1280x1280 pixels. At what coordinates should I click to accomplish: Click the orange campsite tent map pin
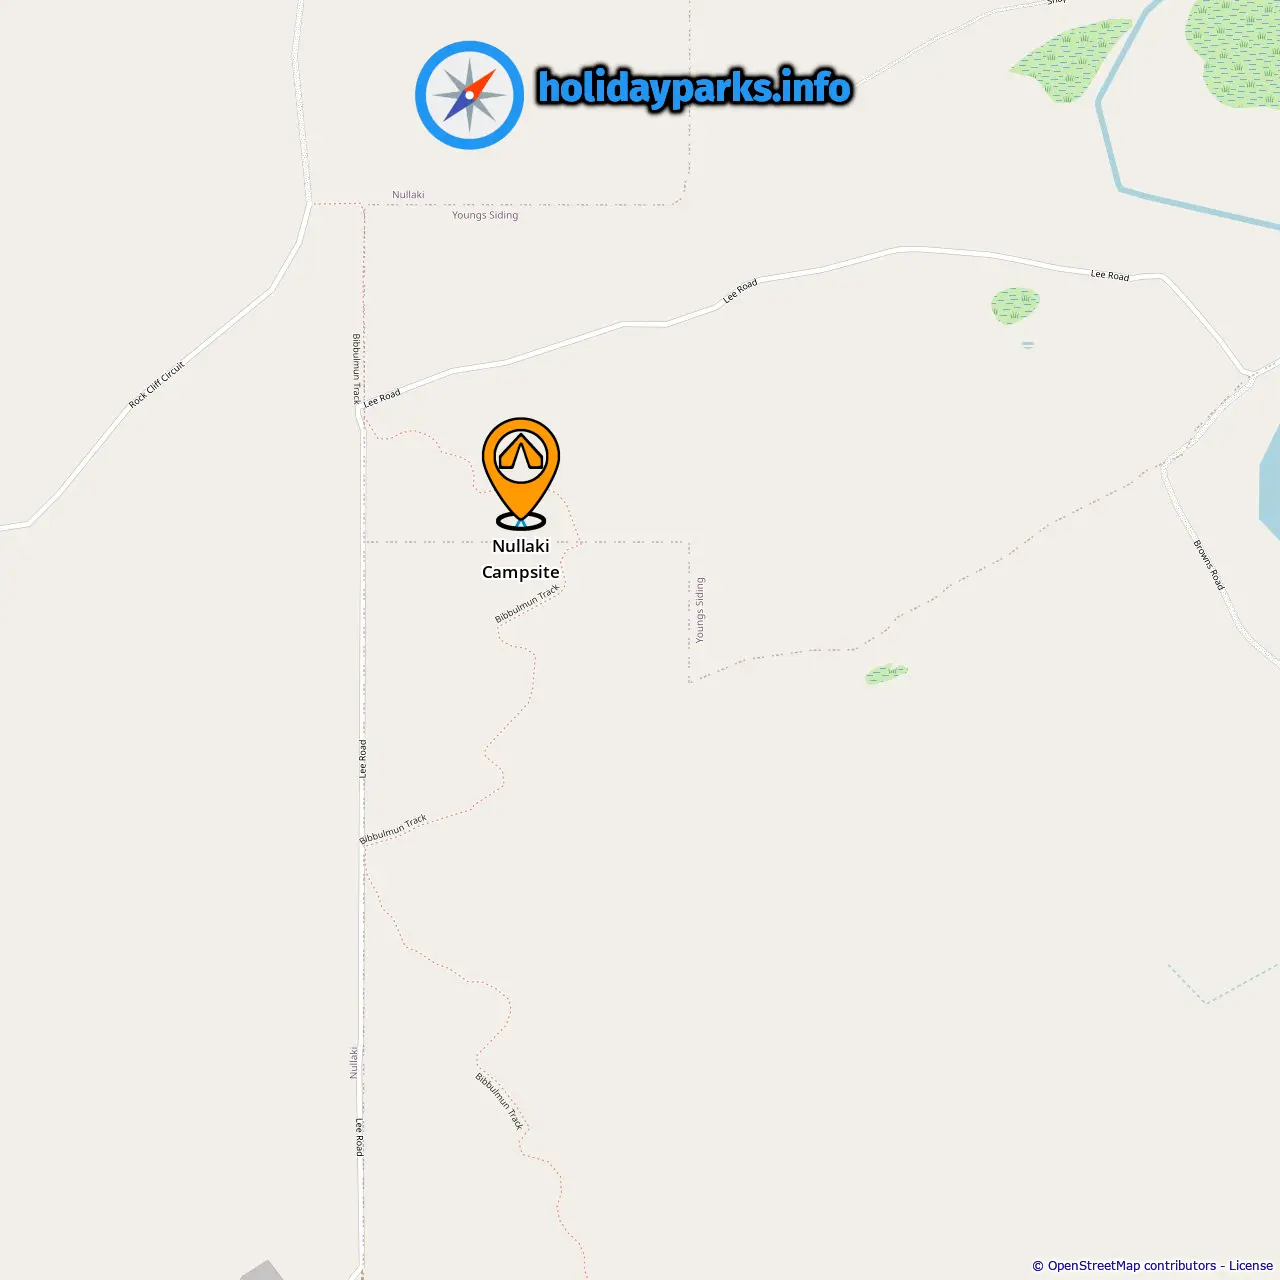click(x=520, y=472)
